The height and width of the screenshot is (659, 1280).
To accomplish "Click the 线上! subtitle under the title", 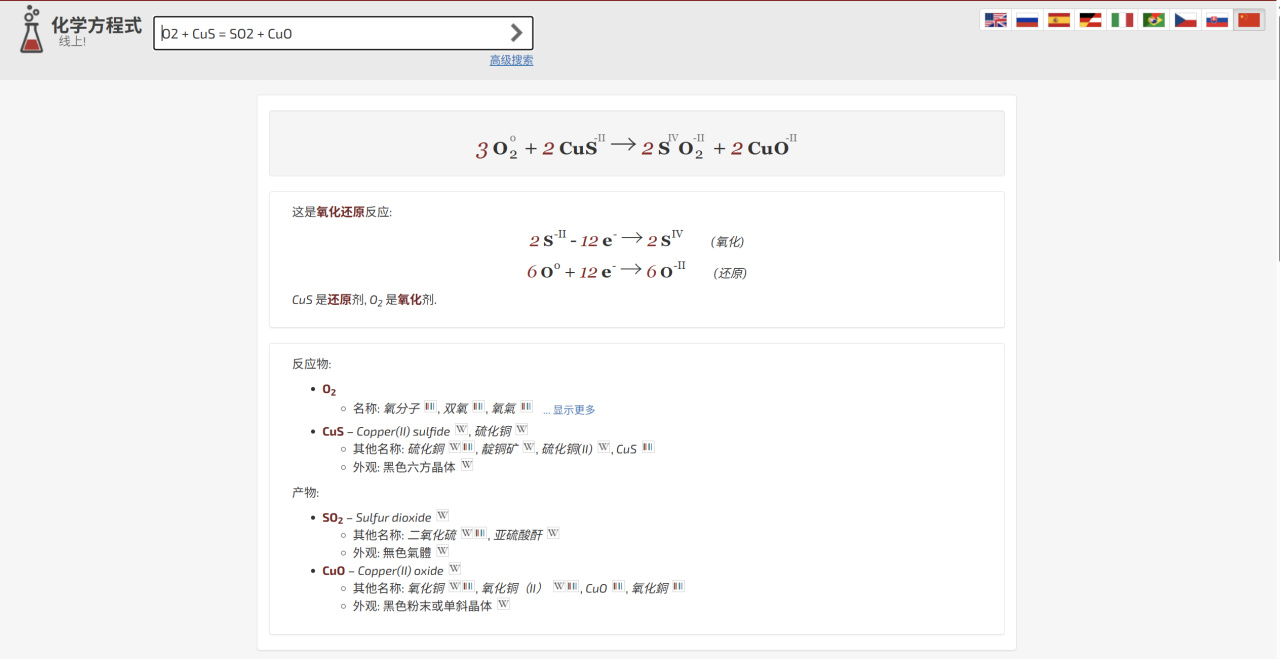I will (72, 41).
